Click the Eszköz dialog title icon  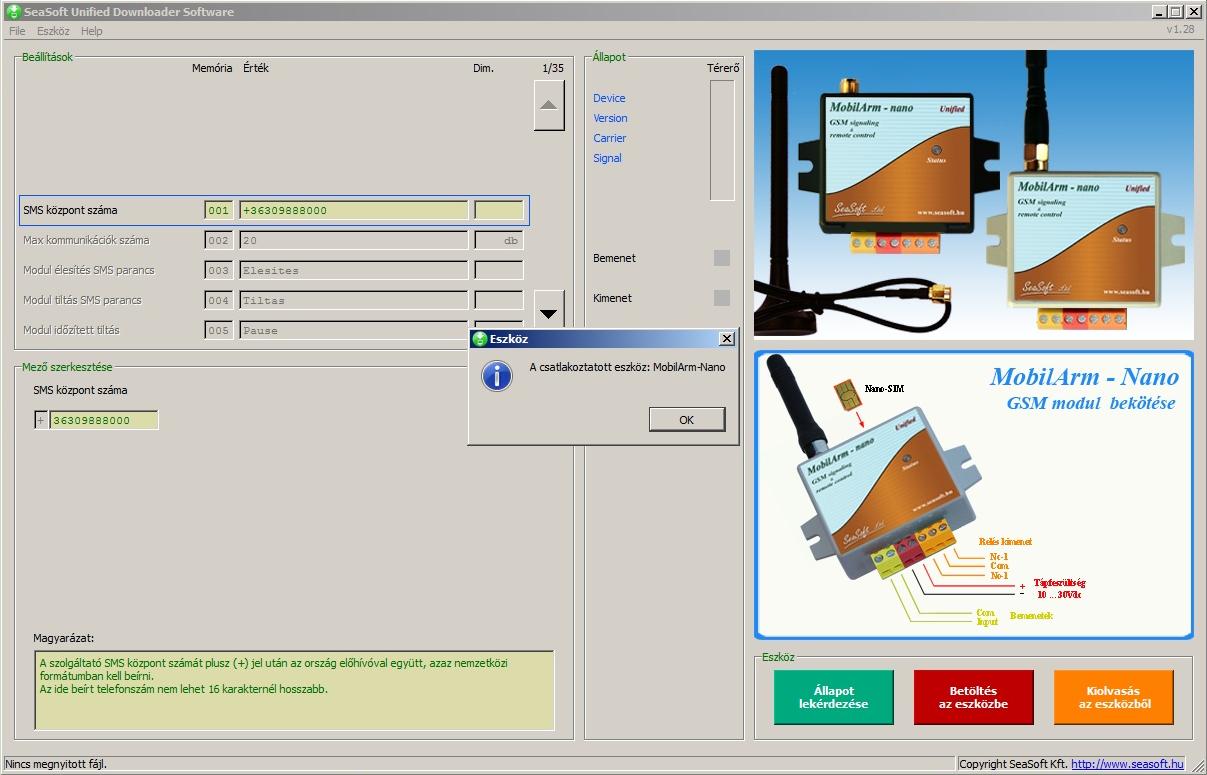click(480, 339)
